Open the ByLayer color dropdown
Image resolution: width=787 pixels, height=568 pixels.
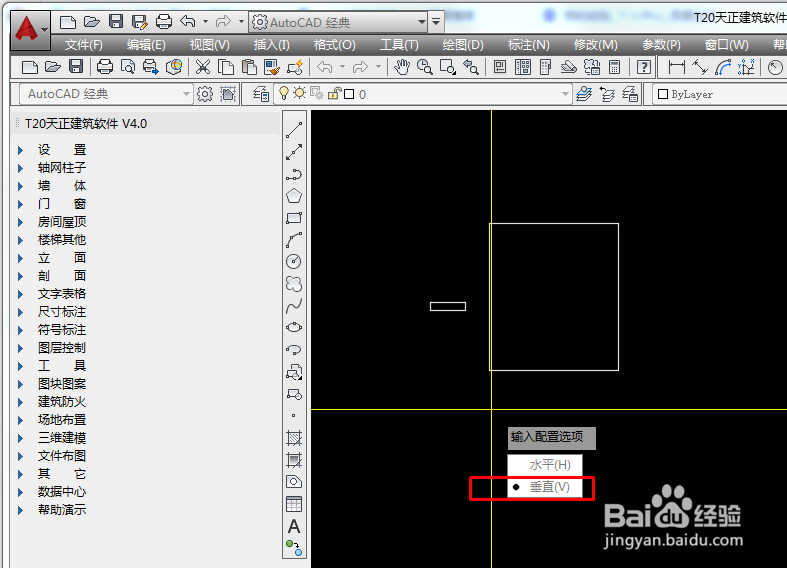pyautogui.click(x=720, y=94)
